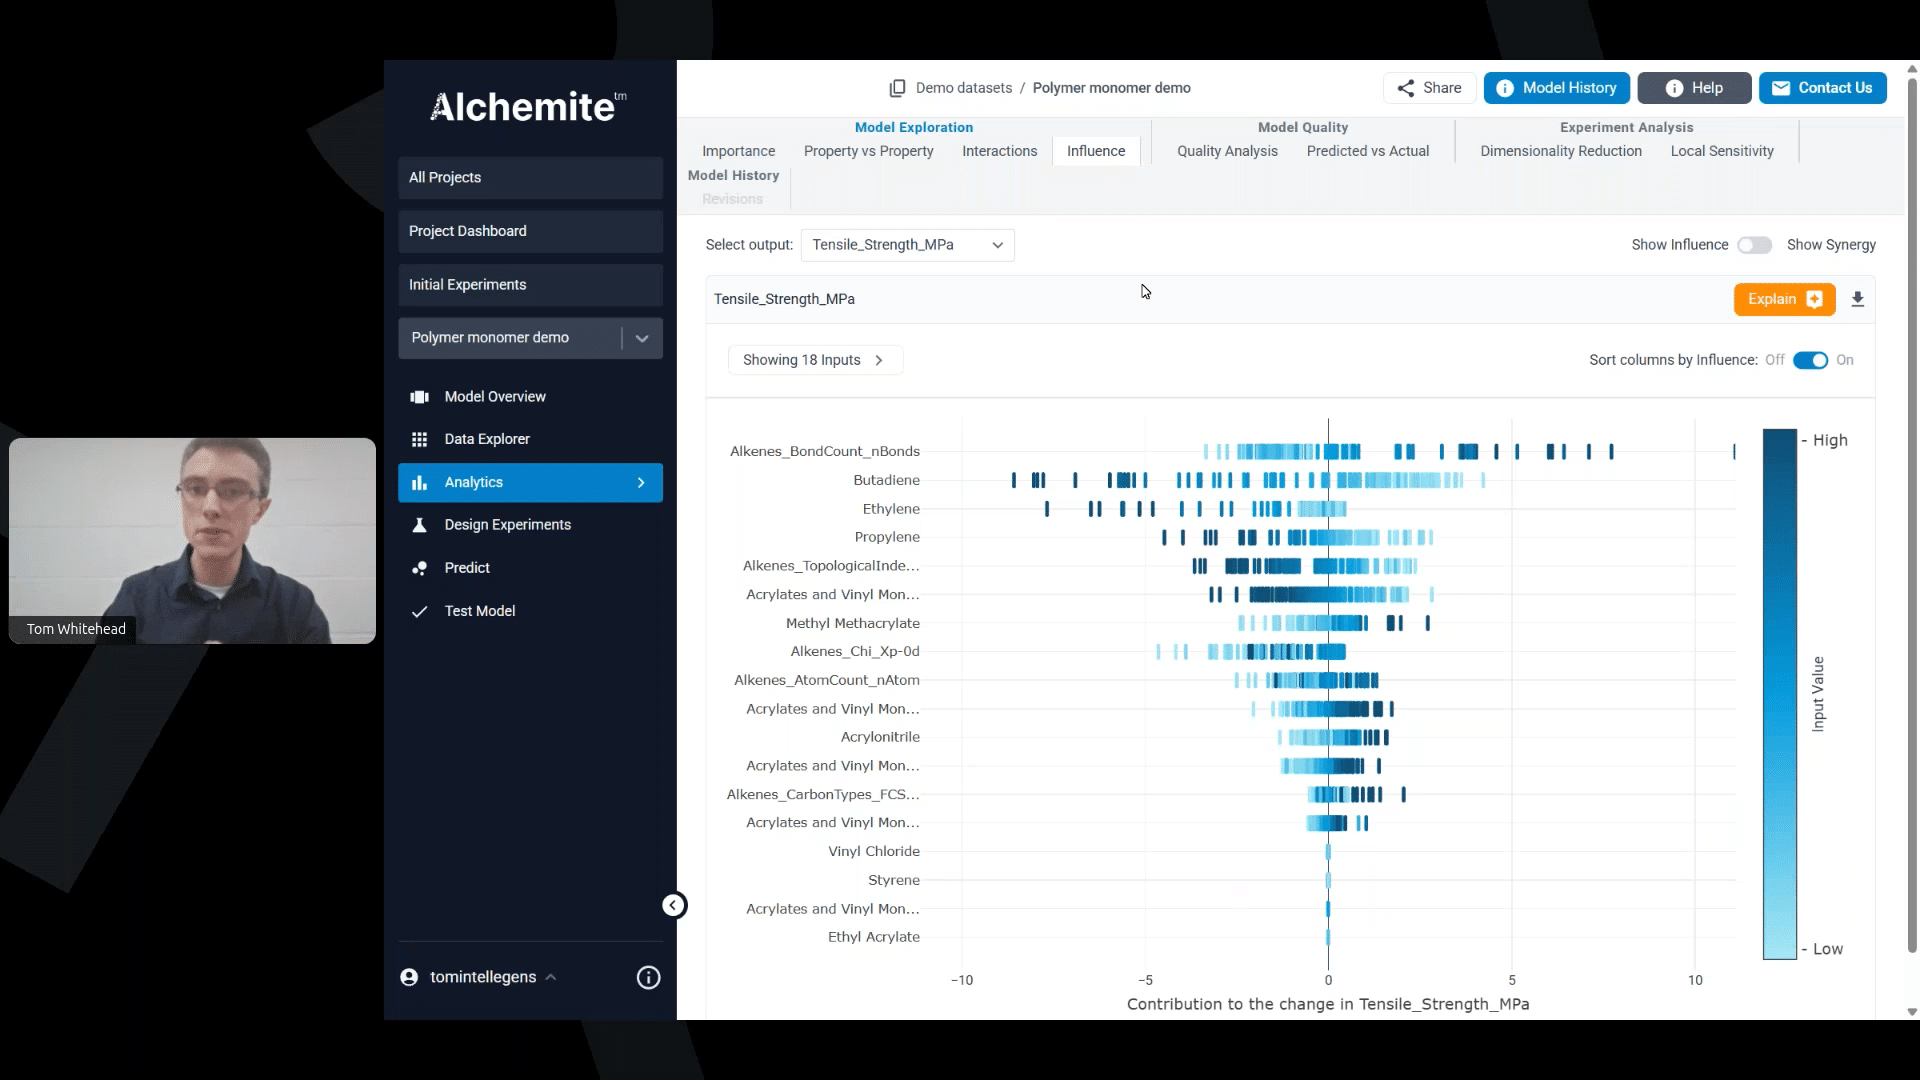The height and width of the screenshot is (1080, 1920).
Task: Click the orange Explain button
Action: pos(1783,299)
